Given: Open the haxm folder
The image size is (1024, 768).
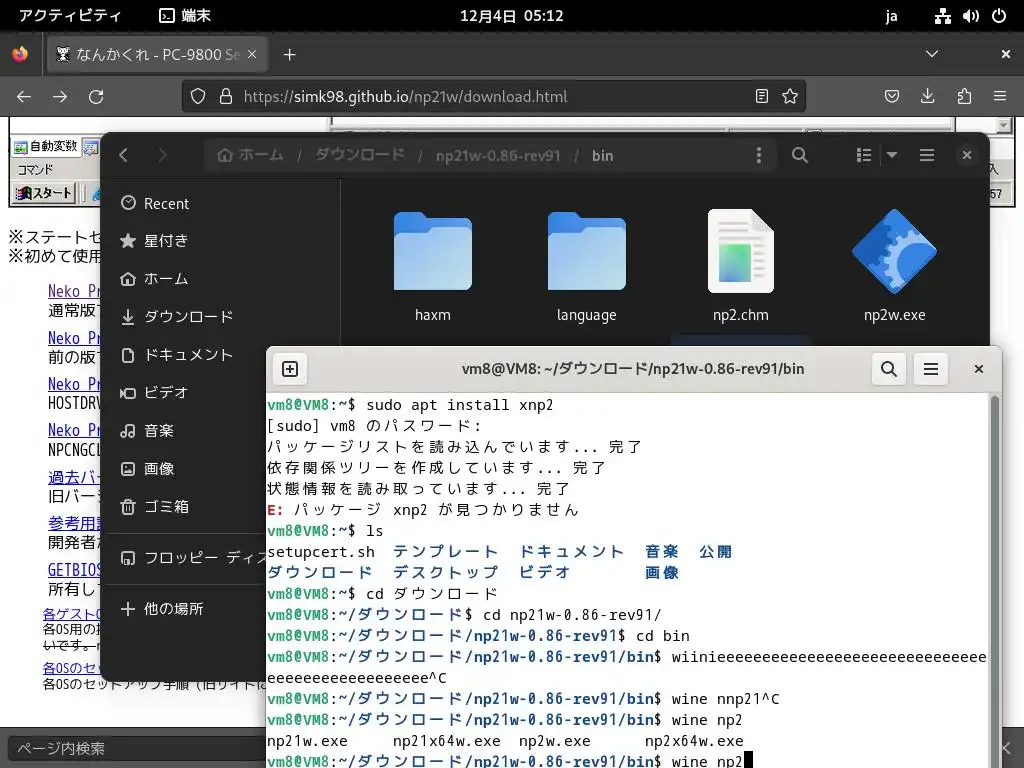Looking at the screenshot, I should pos(432,265).
